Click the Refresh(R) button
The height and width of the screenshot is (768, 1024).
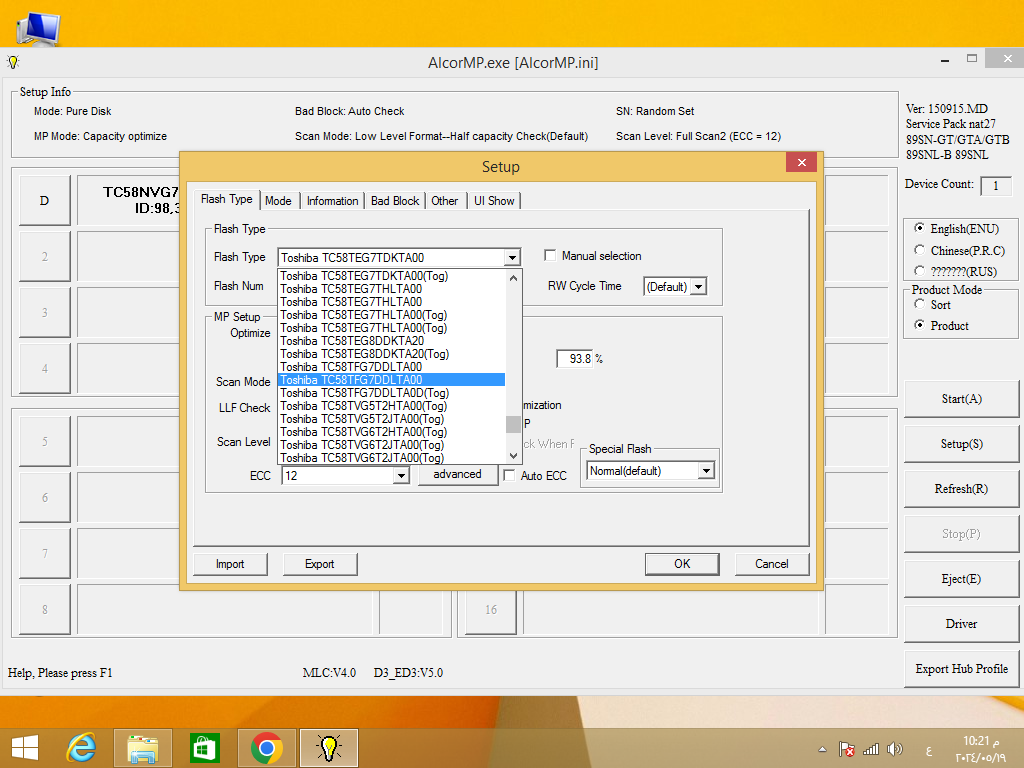(x=961, y=489)
